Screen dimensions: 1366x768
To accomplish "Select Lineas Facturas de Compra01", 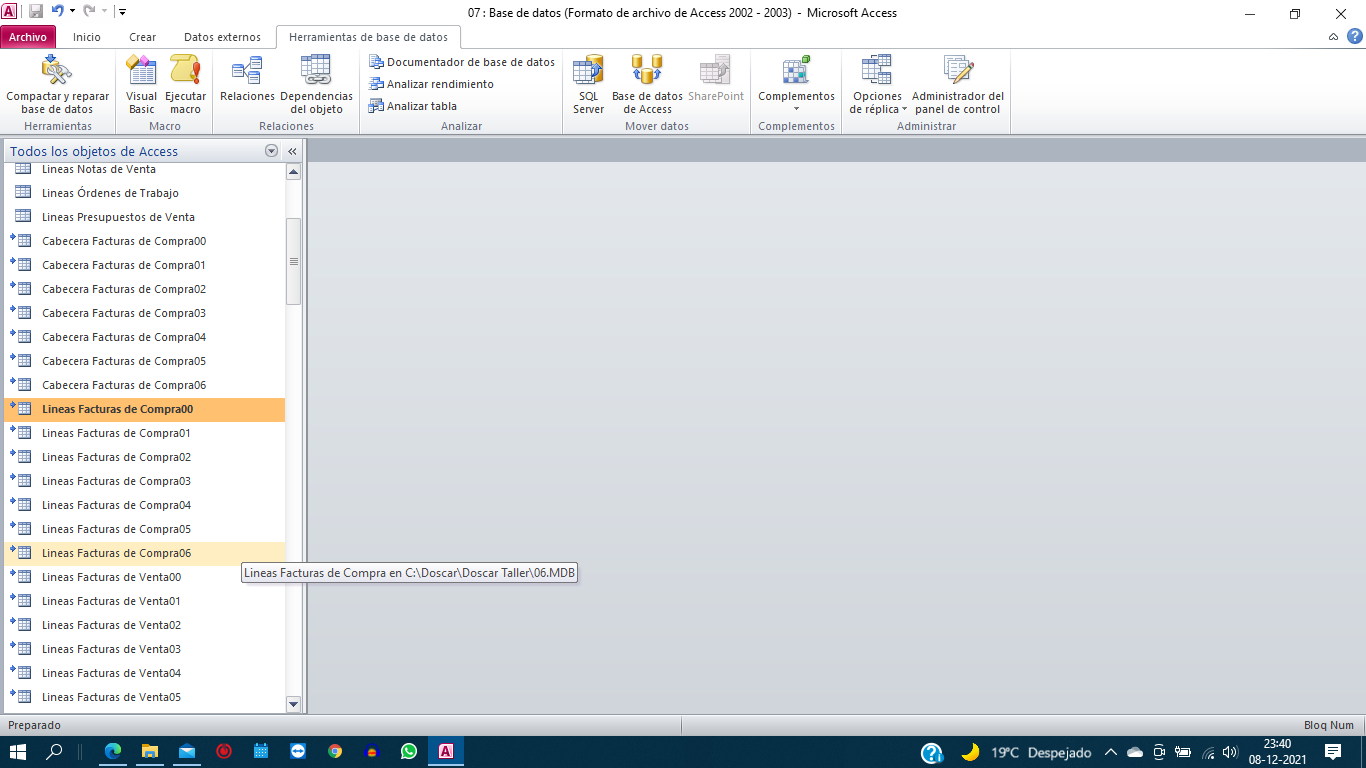I will (144, 433).
